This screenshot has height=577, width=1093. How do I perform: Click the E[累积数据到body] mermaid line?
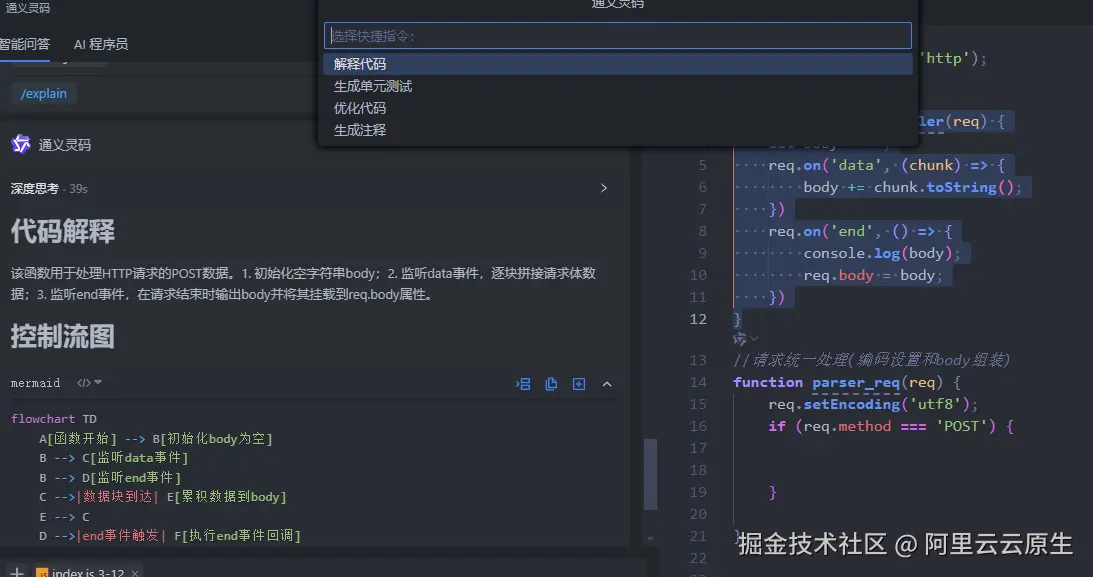click(x=163, y=497)
